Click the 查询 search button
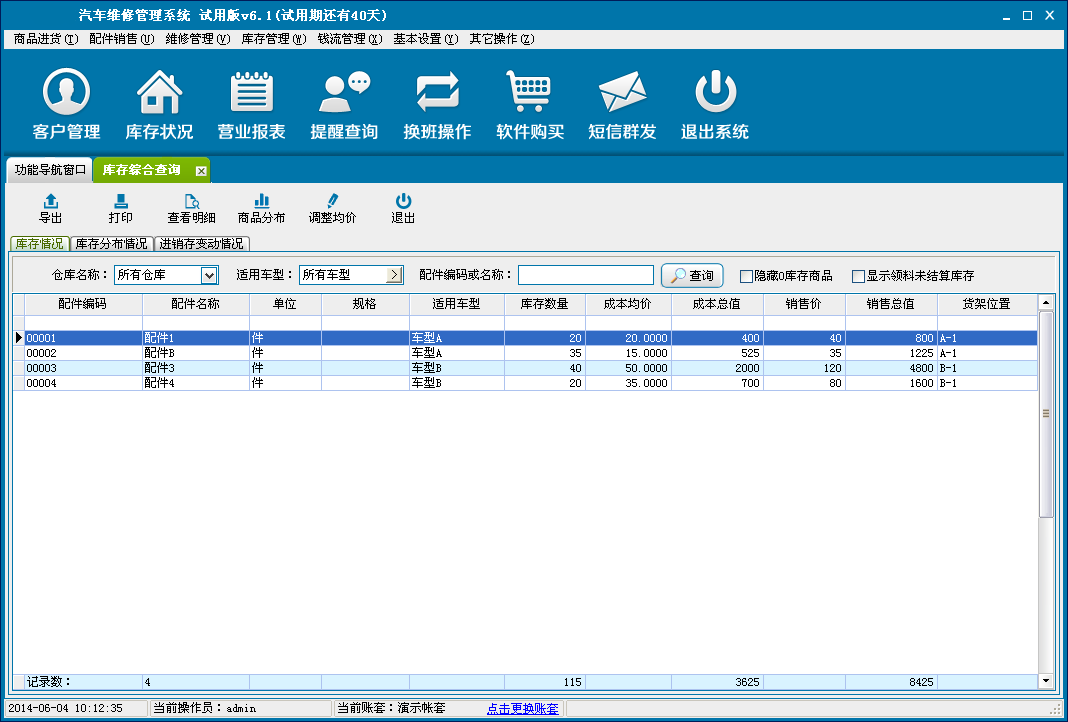This screenshot has width=1068, height=722. coord(692,275)
